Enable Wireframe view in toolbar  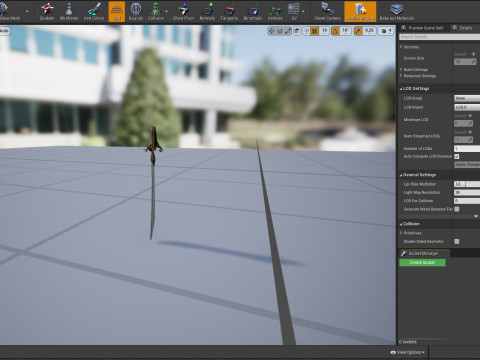(69, 12)
